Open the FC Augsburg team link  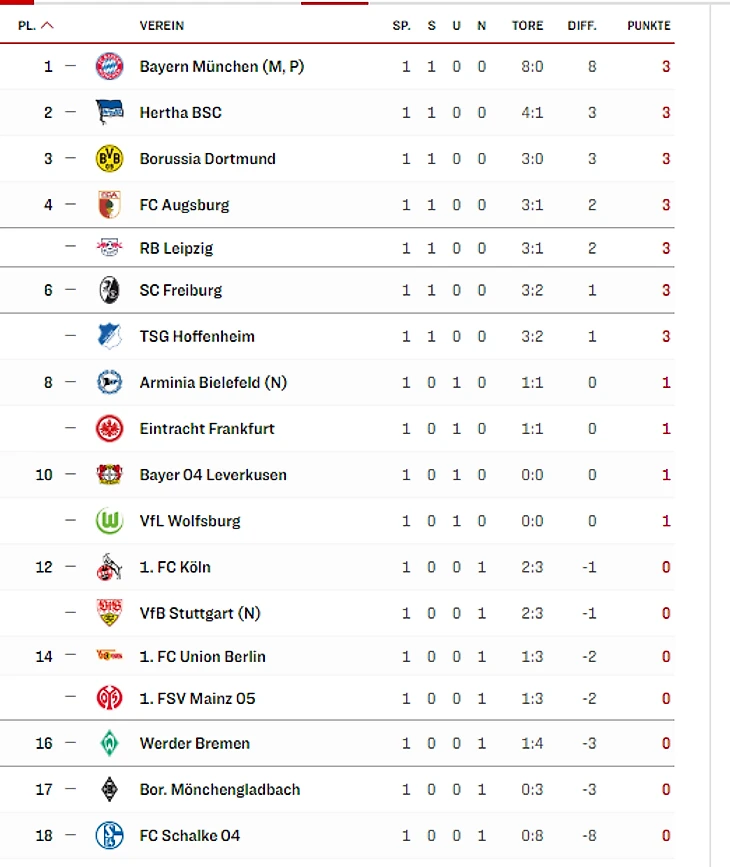pos(184,205)
